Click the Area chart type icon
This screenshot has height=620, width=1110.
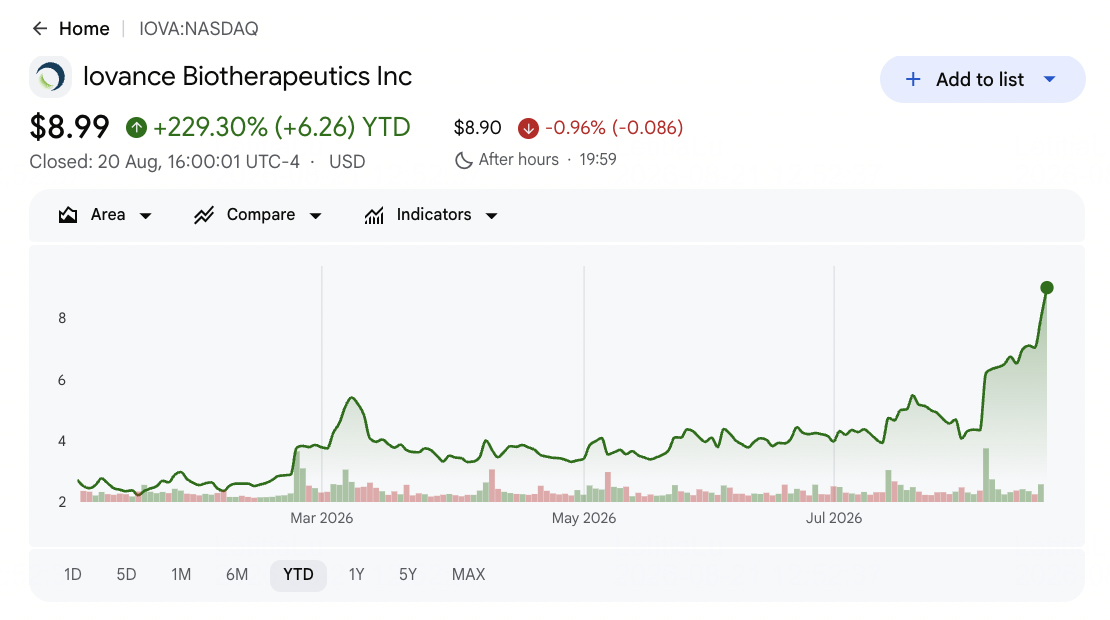[68, 215]
